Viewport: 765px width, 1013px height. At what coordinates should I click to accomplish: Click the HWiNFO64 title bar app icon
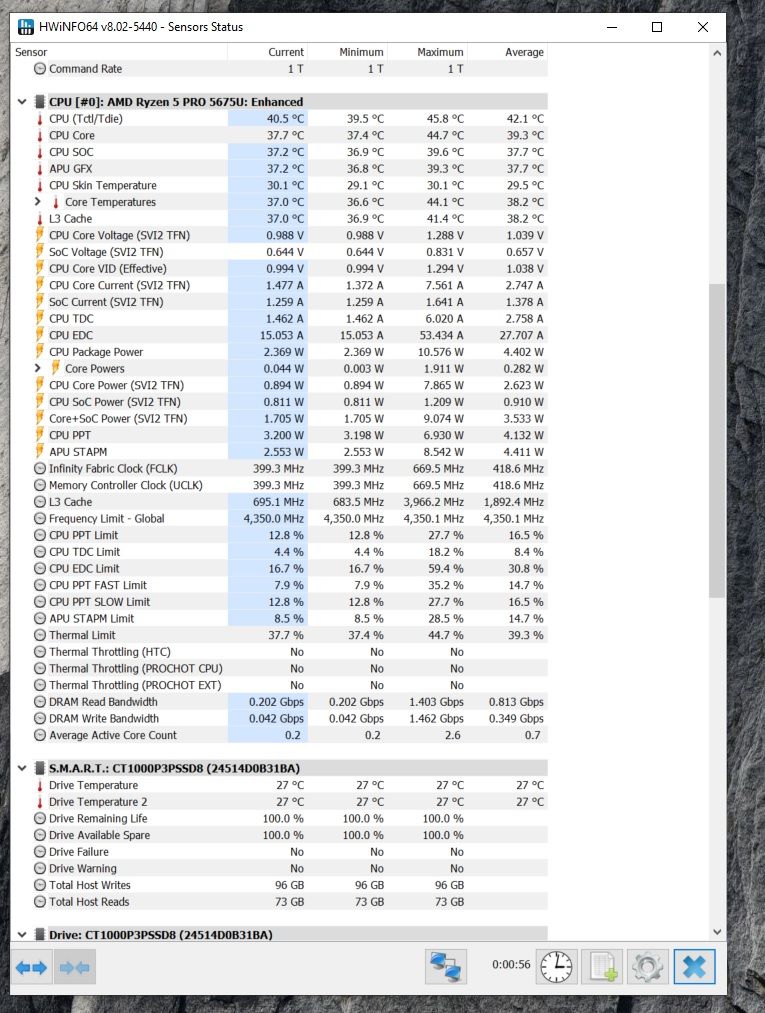[26, 26]
